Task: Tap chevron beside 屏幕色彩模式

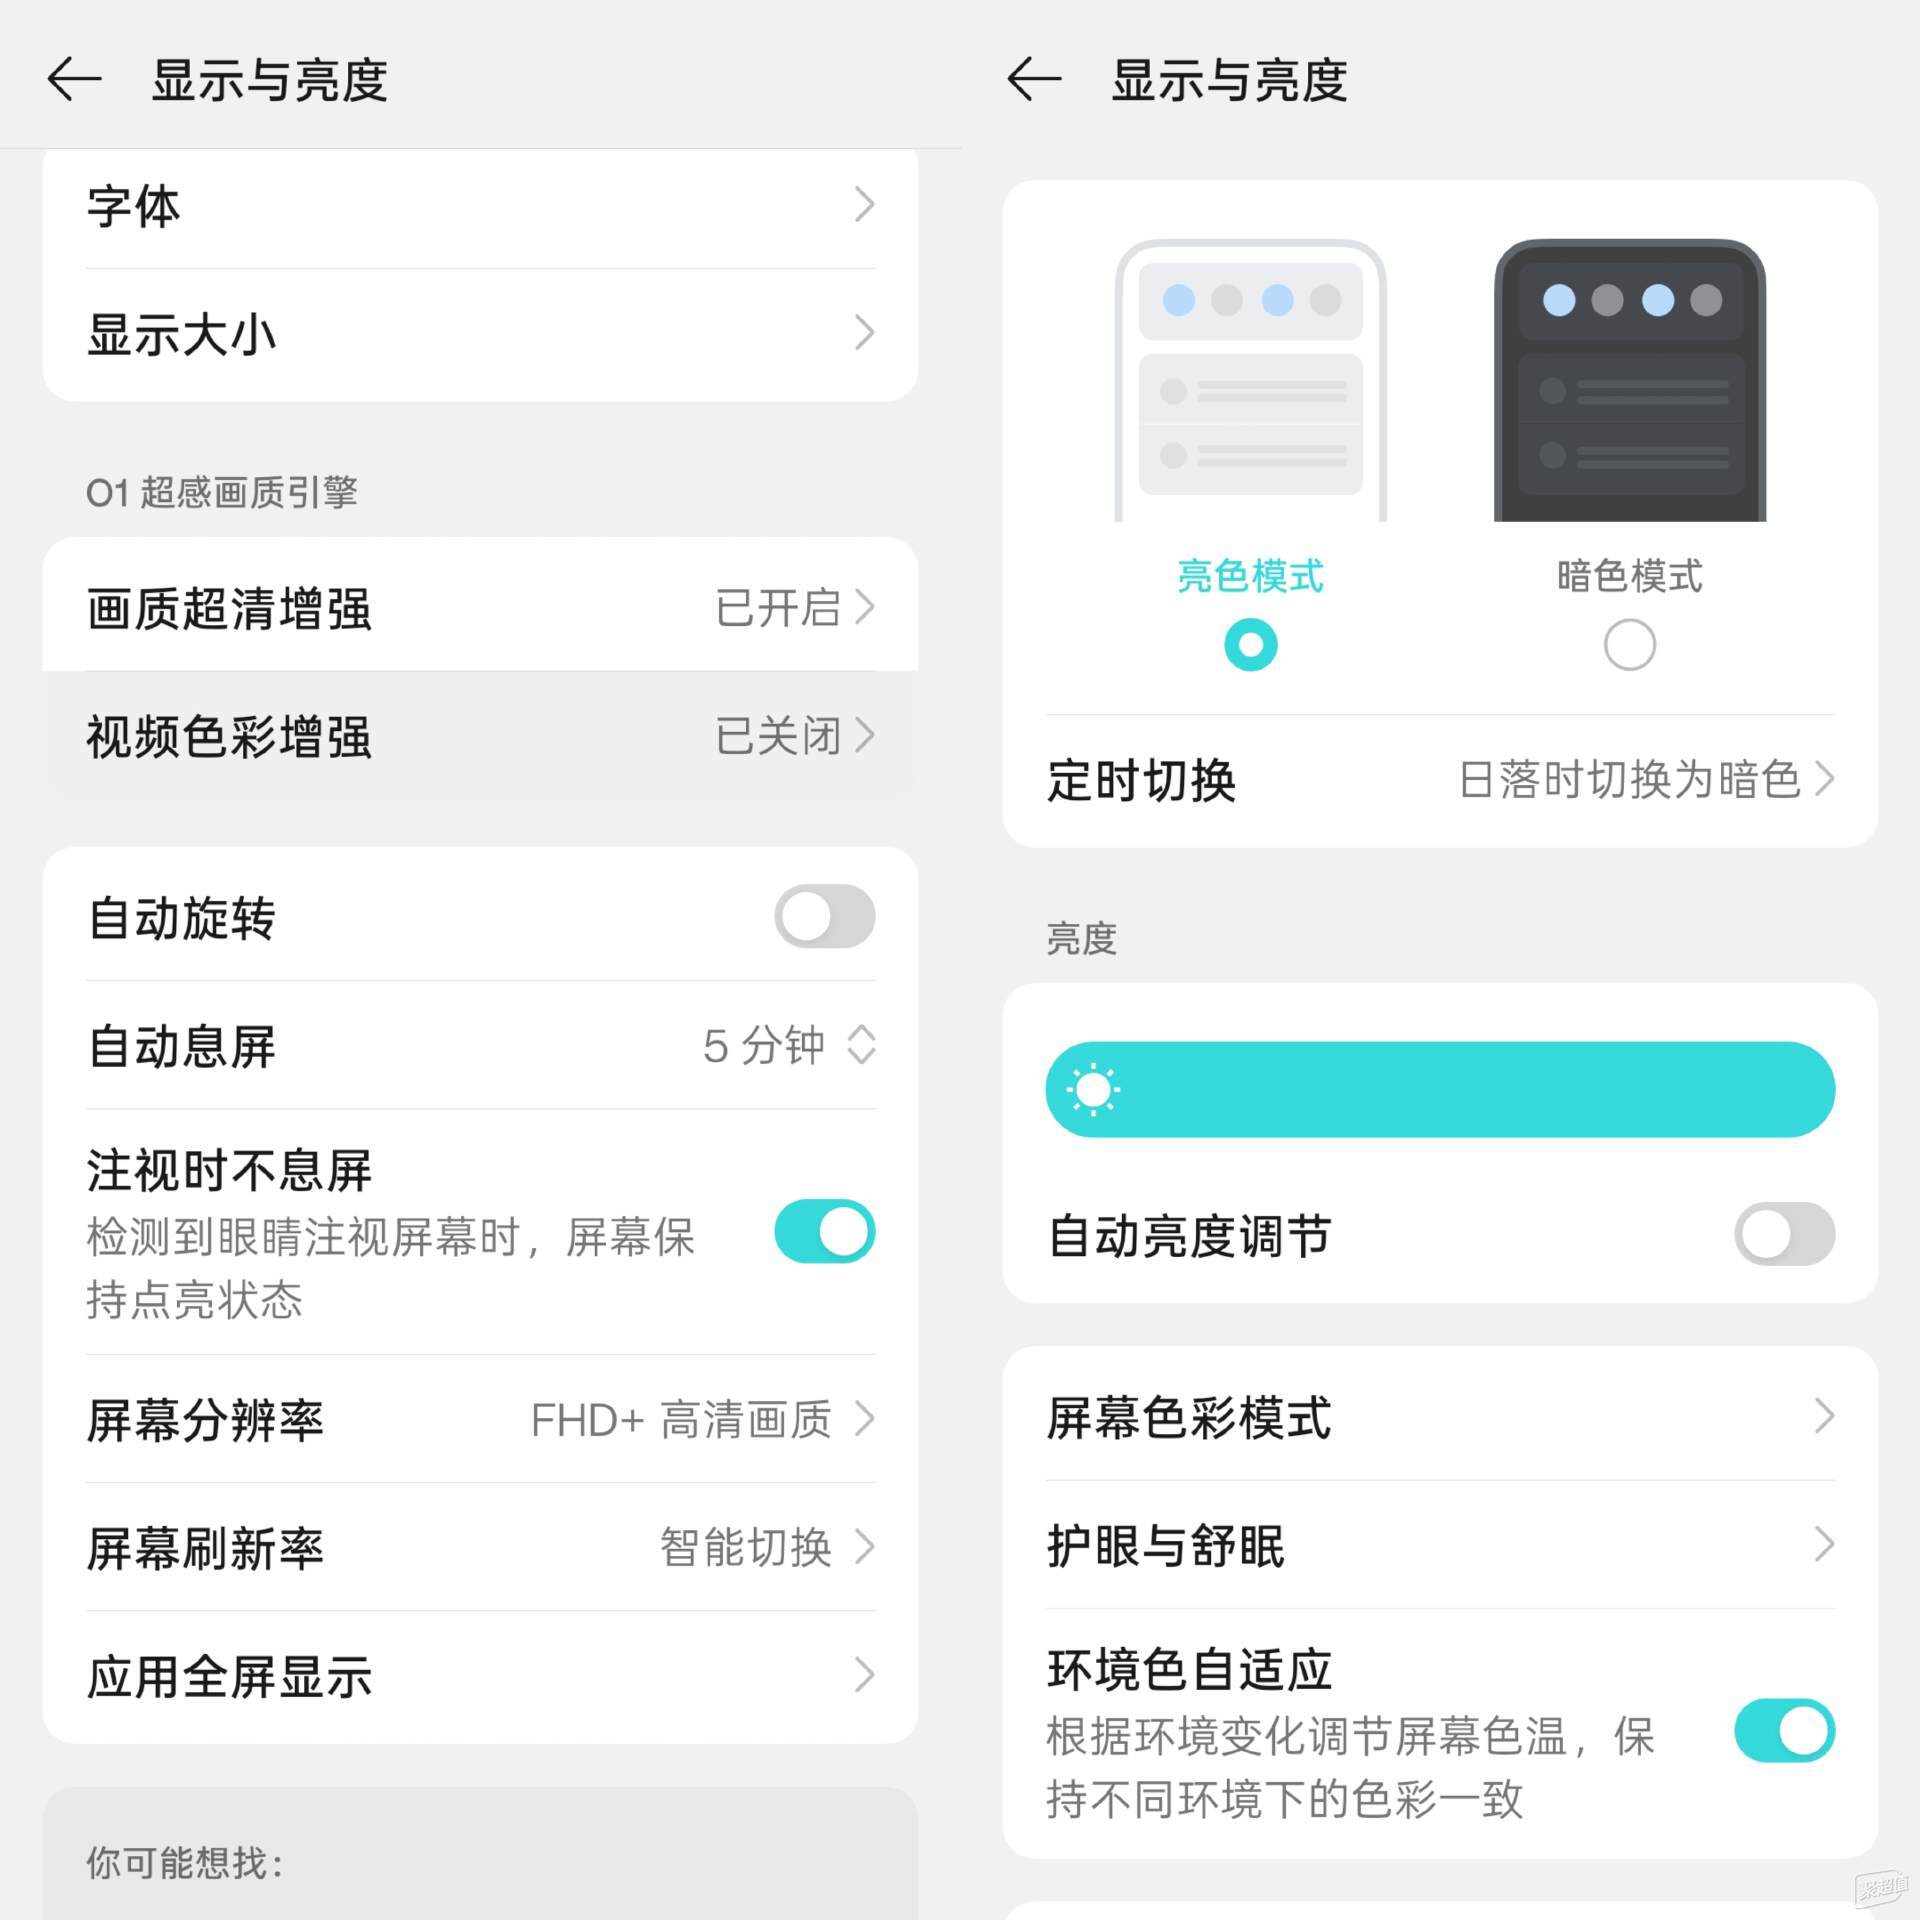Action: point(1825,1416)
